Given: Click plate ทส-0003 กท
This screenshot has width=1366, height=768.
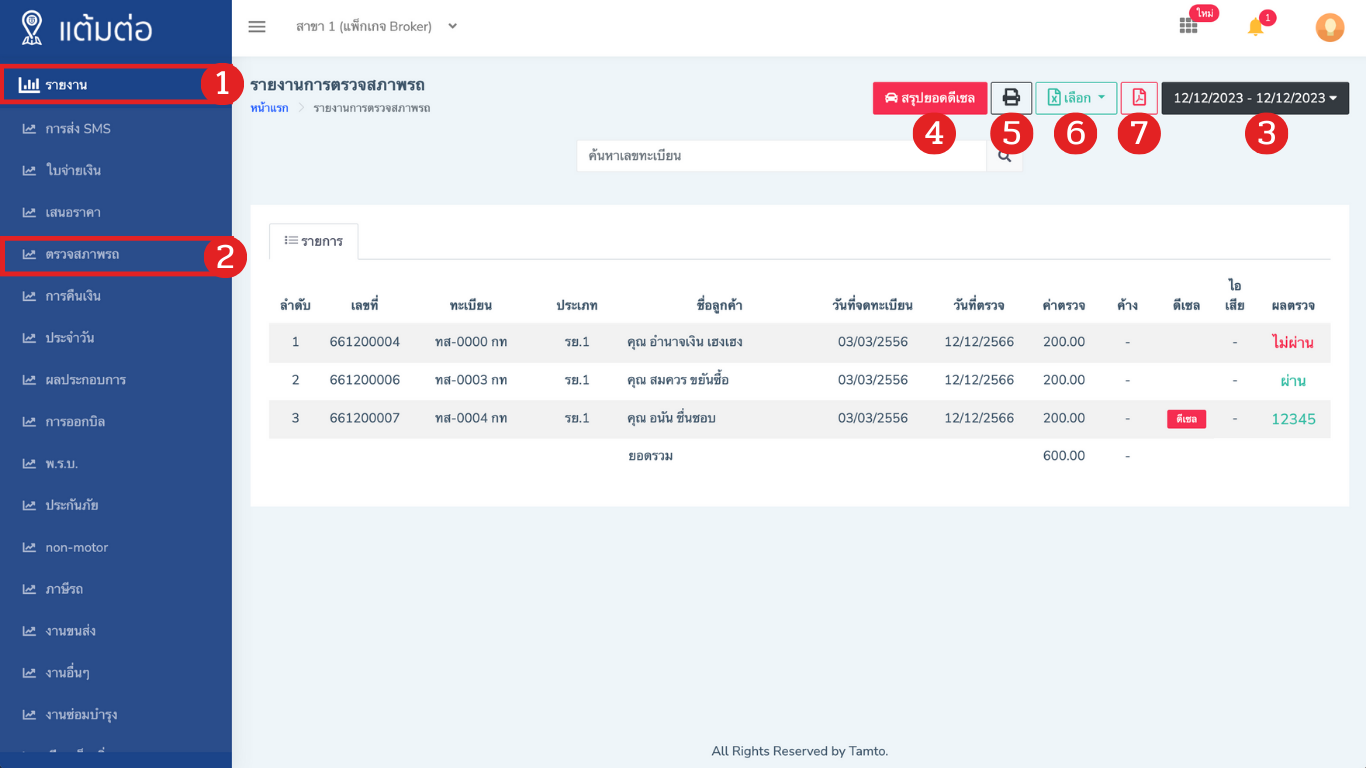Looking at the screenshot, I should pyautogui.click(x=471, y=380).
